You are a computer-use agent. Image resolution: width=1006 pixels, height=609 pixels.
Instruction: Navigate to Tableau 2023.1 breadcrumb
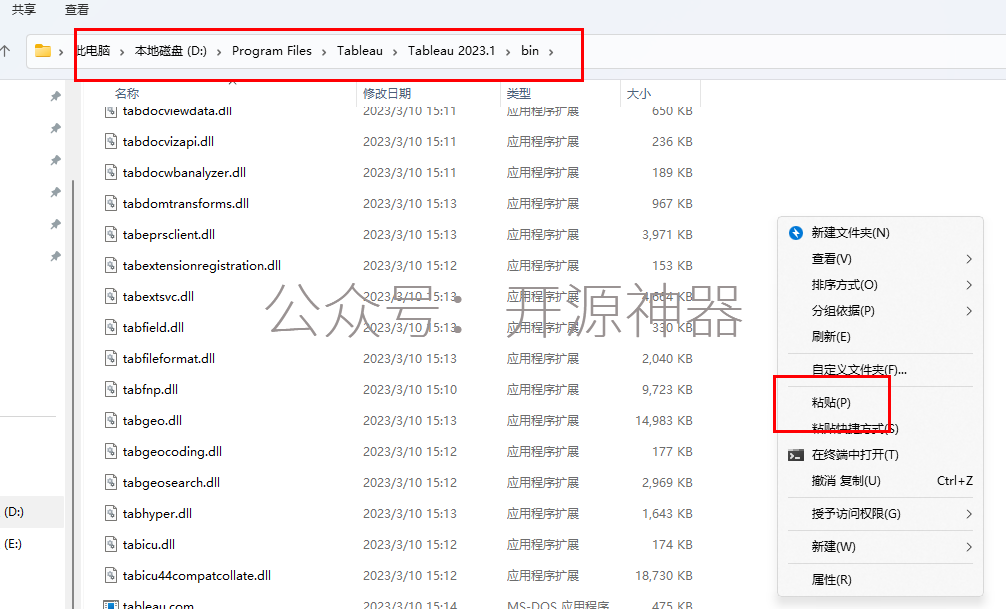(452, 51)
